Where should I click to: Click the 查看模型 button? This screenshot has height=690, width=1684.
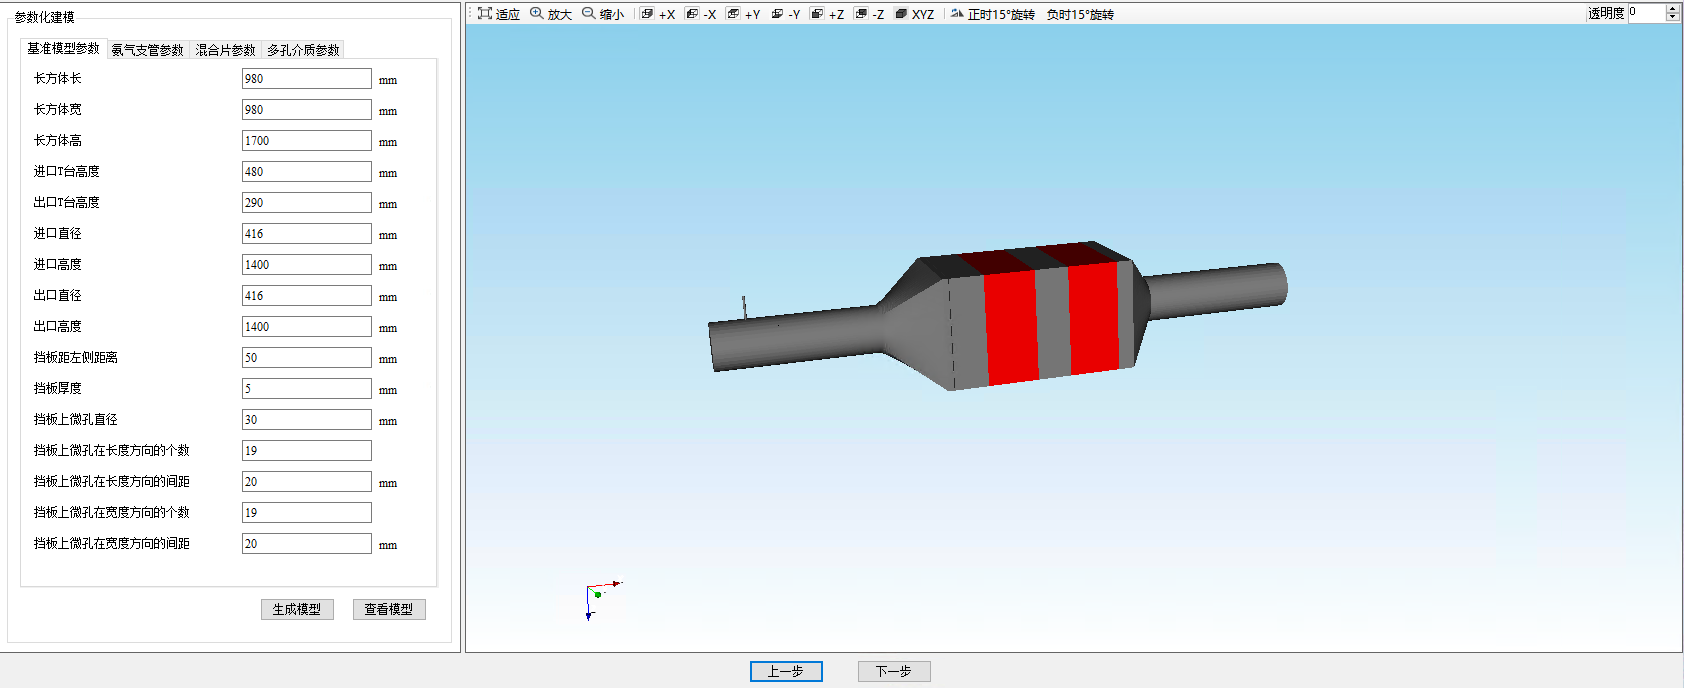389,609
